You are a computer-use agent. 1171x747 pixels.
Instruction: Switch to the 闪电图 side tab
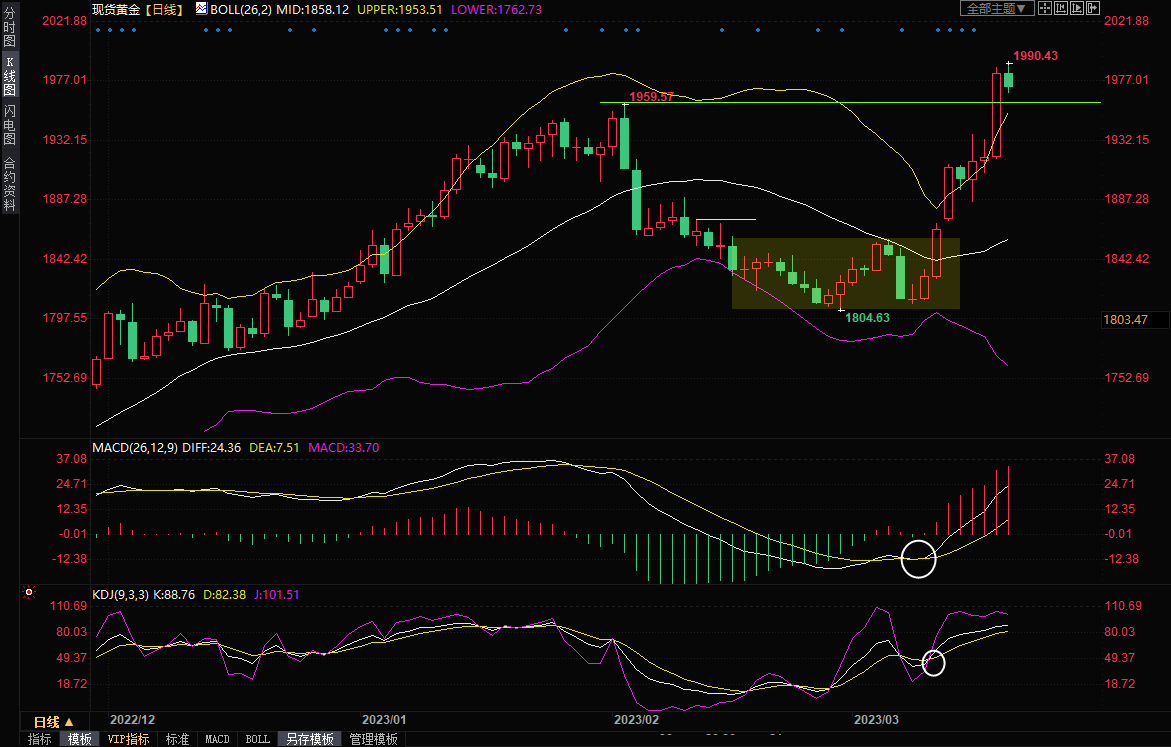tap(9, 125)
